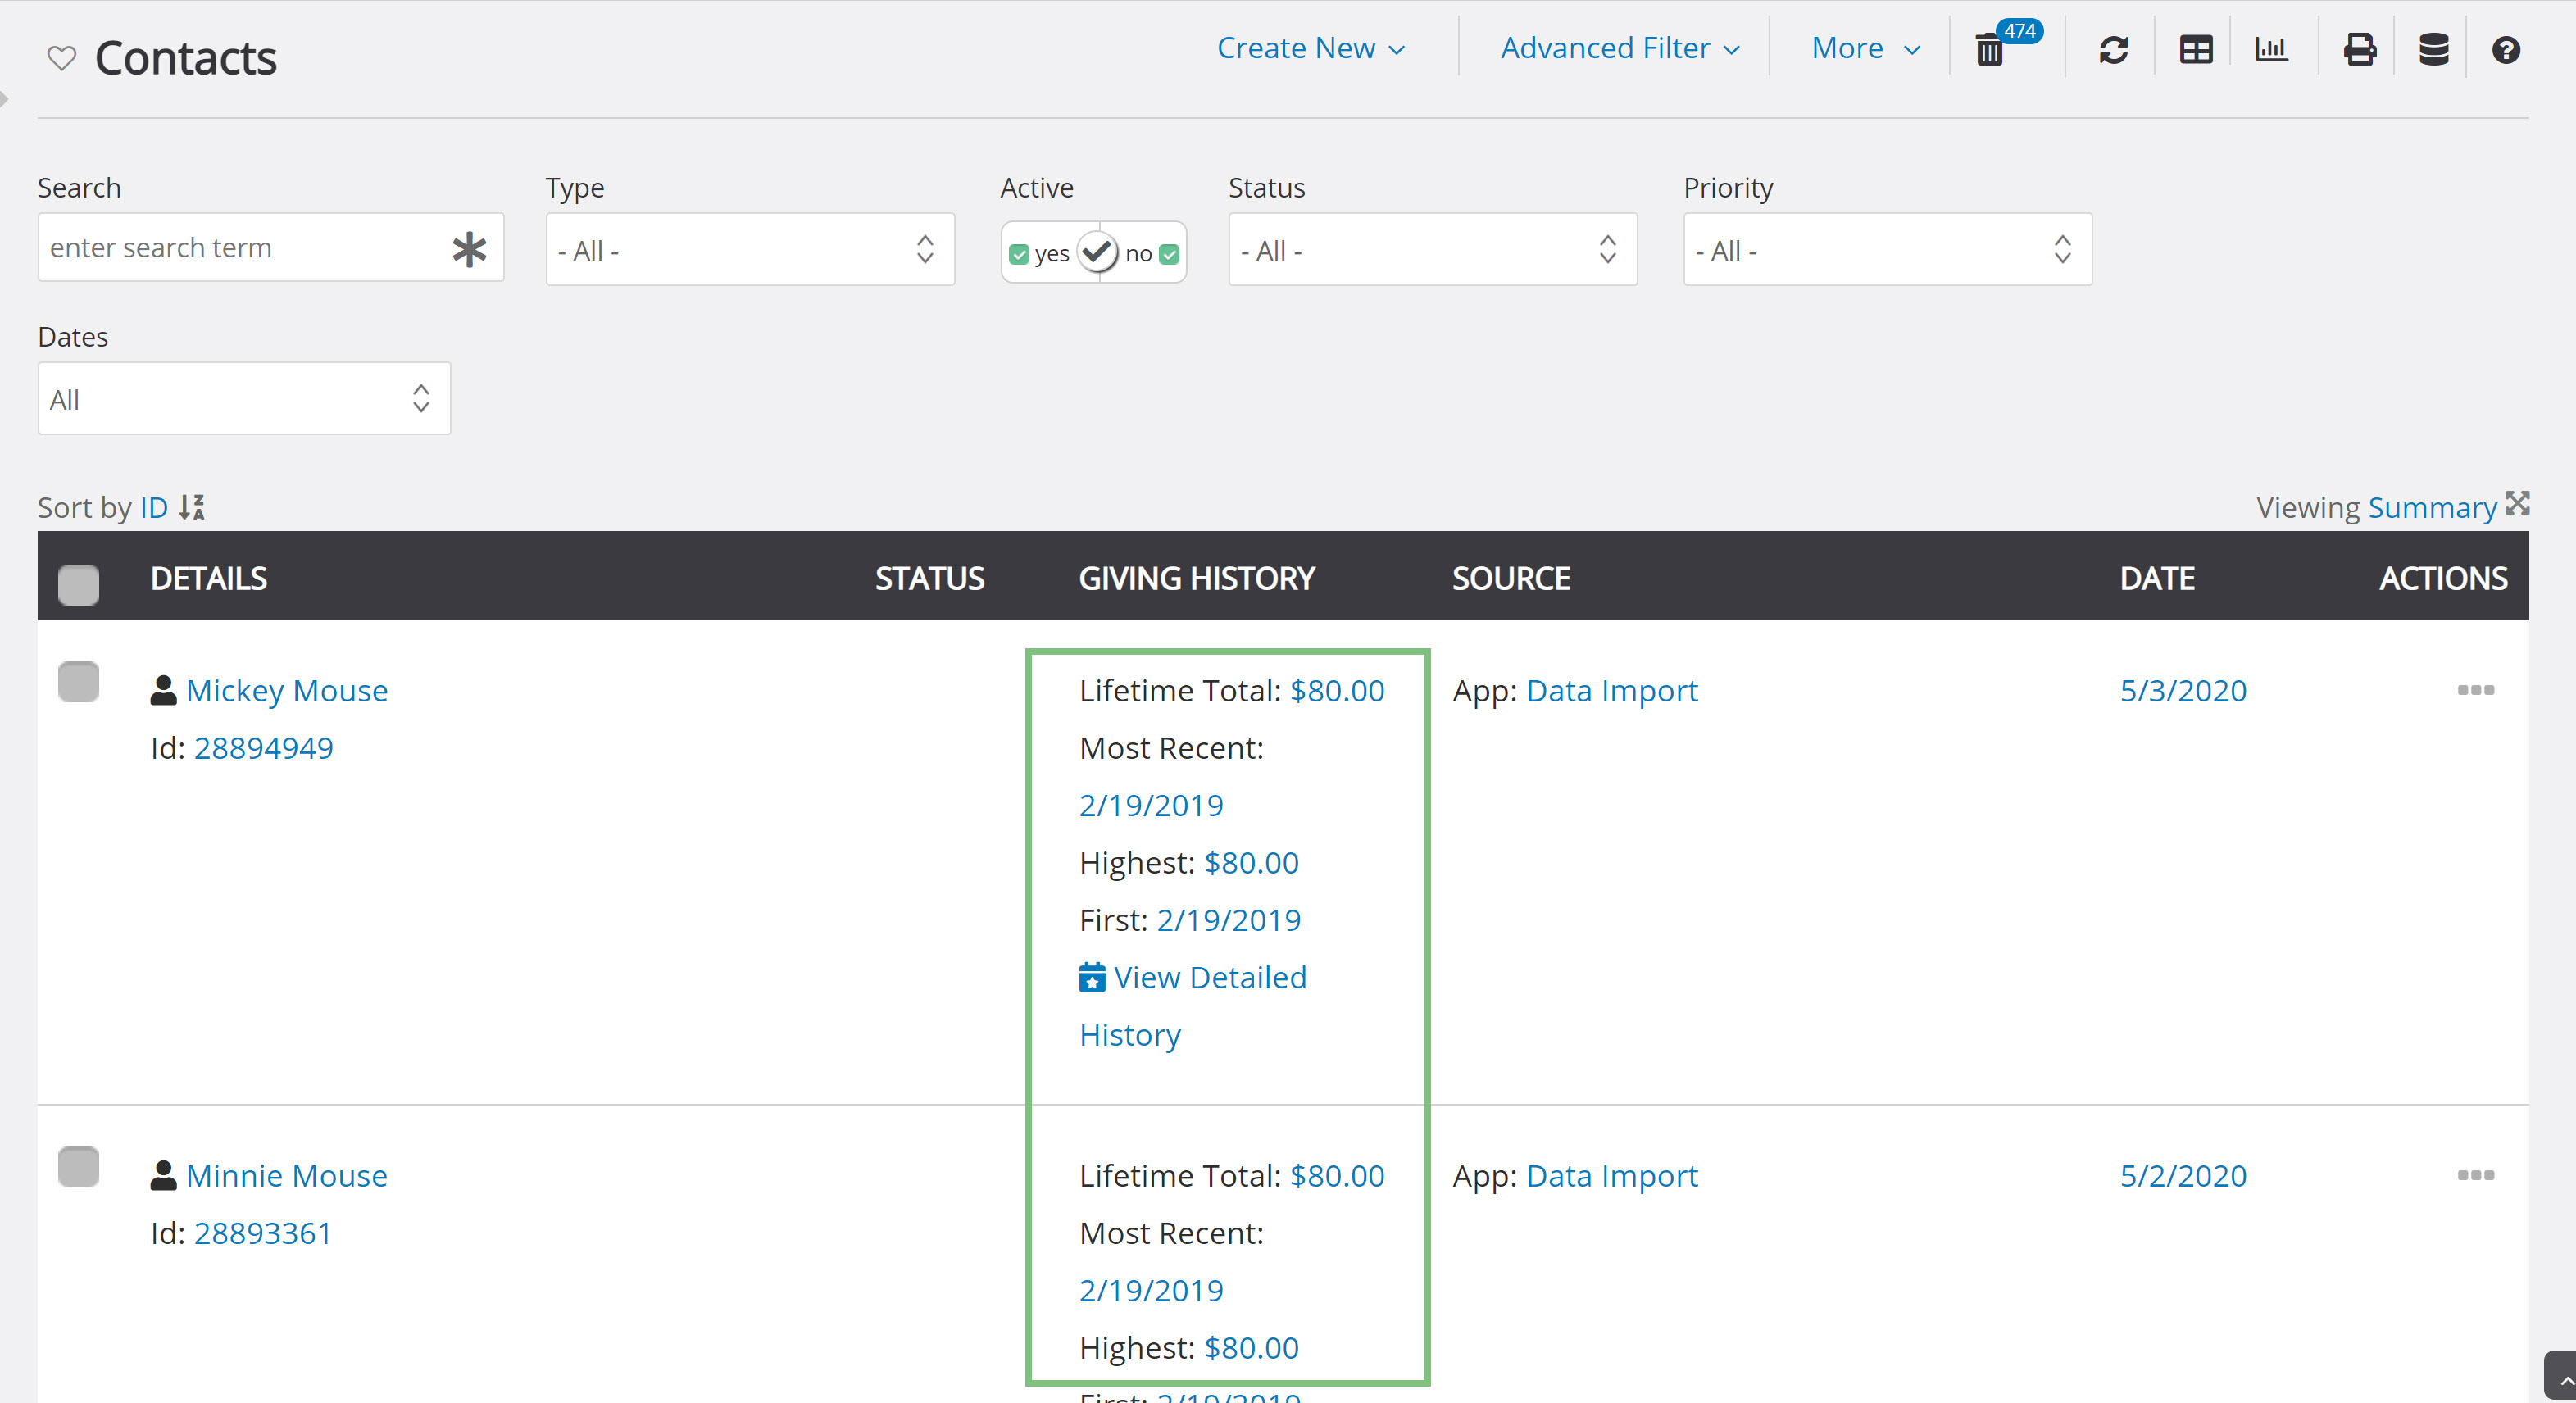Viewport: 2576px width, 1403px height.
Task: Click date 5/3/2020
Action: (2183, 691)
